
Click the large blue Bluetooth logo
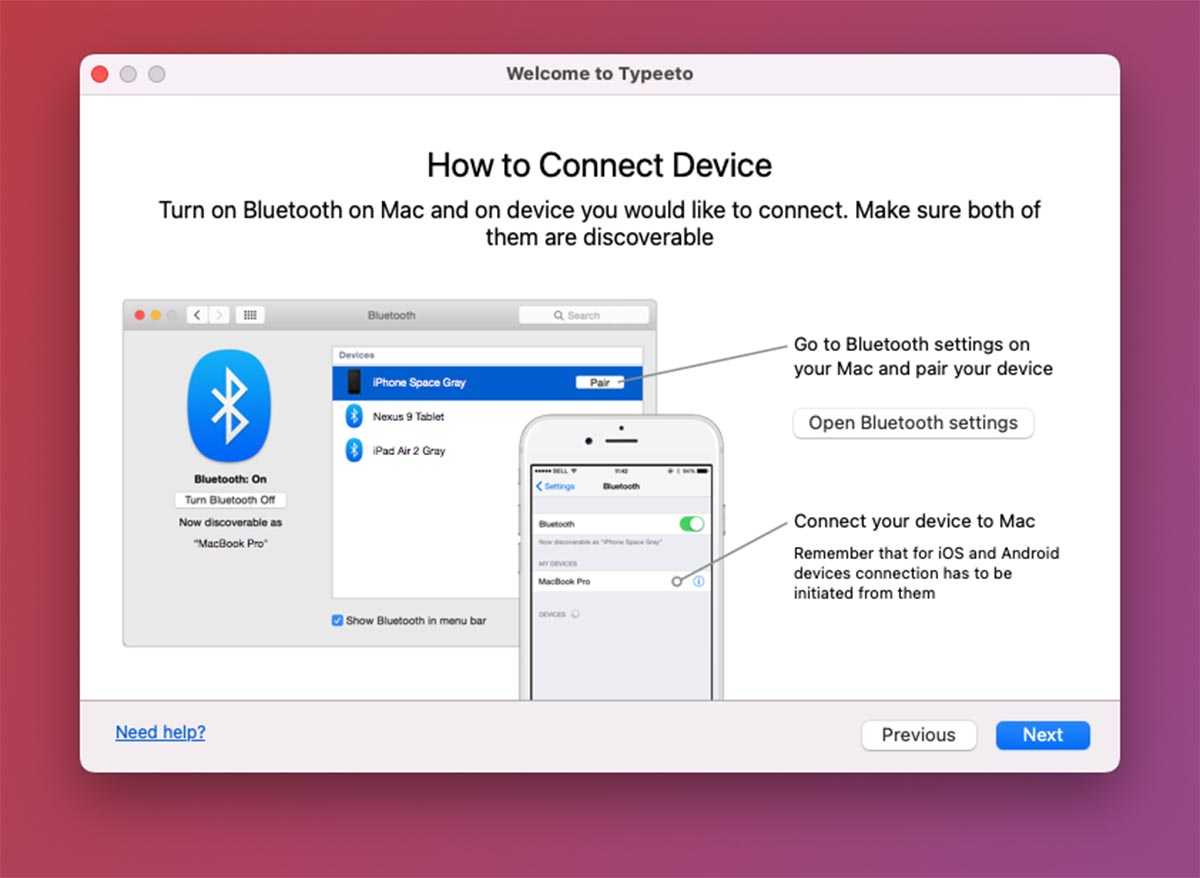[x=229, y=405]
